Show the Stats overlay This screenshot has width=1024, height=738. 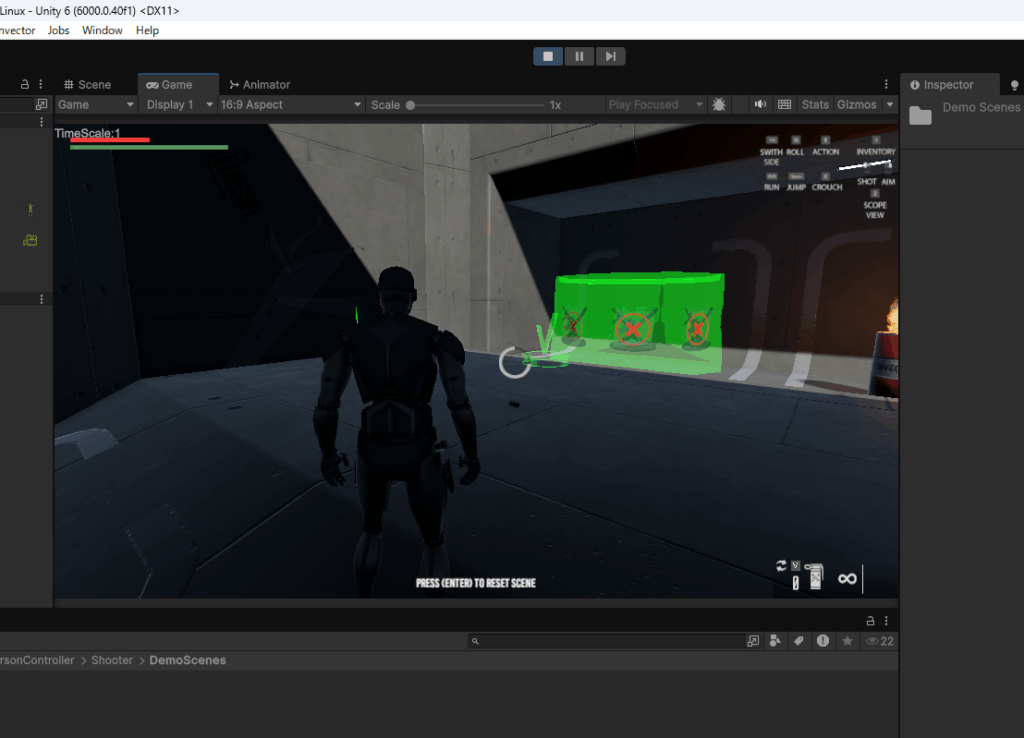pyautogui.click(x=815, y=105)
